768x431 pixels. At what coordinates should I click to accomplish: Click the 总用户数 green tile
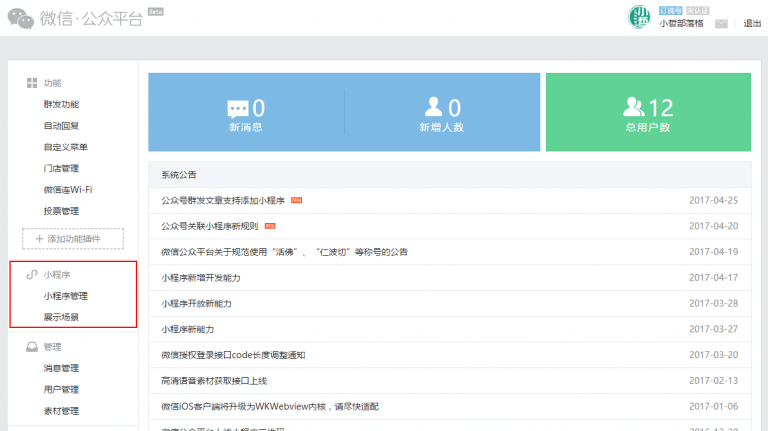tap(648, 112)
